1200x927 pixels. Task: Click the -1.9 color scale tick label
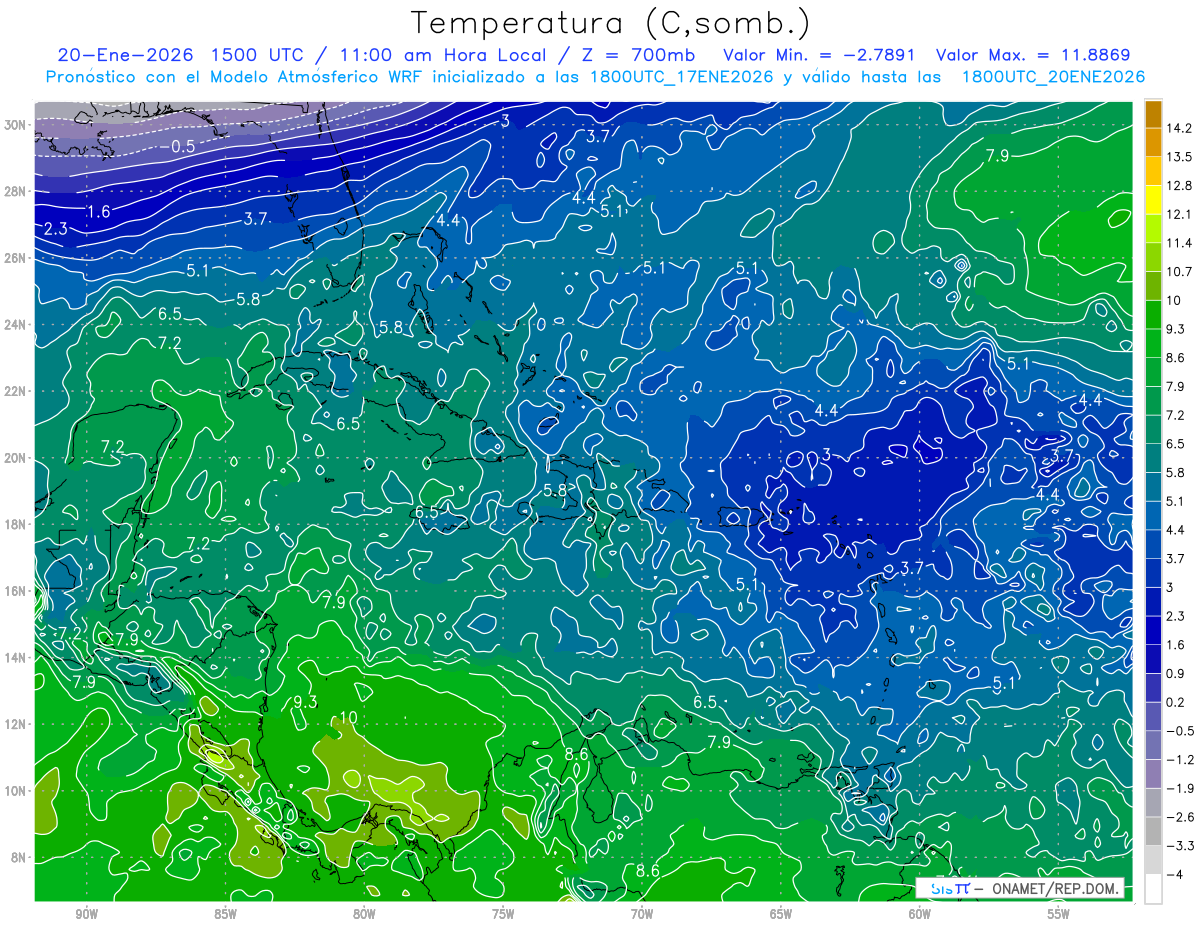[x=1179, y=788]
